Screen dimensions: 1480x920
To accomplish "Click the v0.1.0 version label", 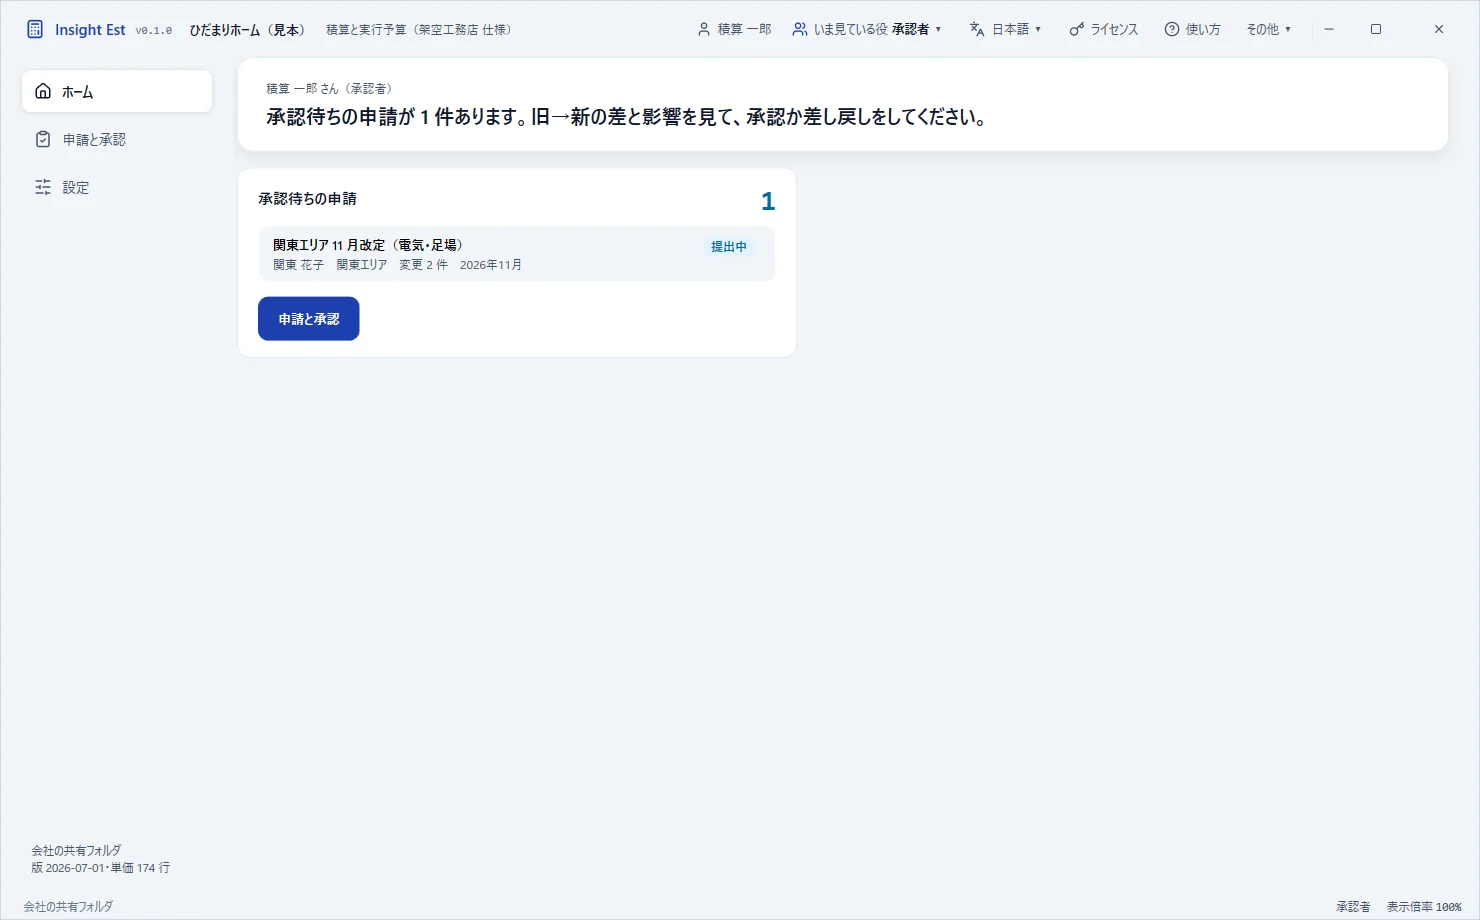I will [x=154, y=30].
